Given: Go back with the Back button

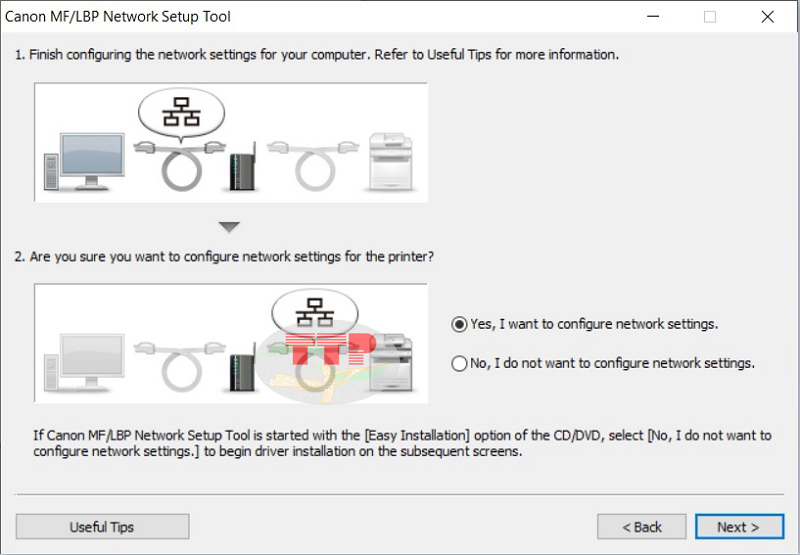Looking at the screenshot, I should [x=642, y=527].
